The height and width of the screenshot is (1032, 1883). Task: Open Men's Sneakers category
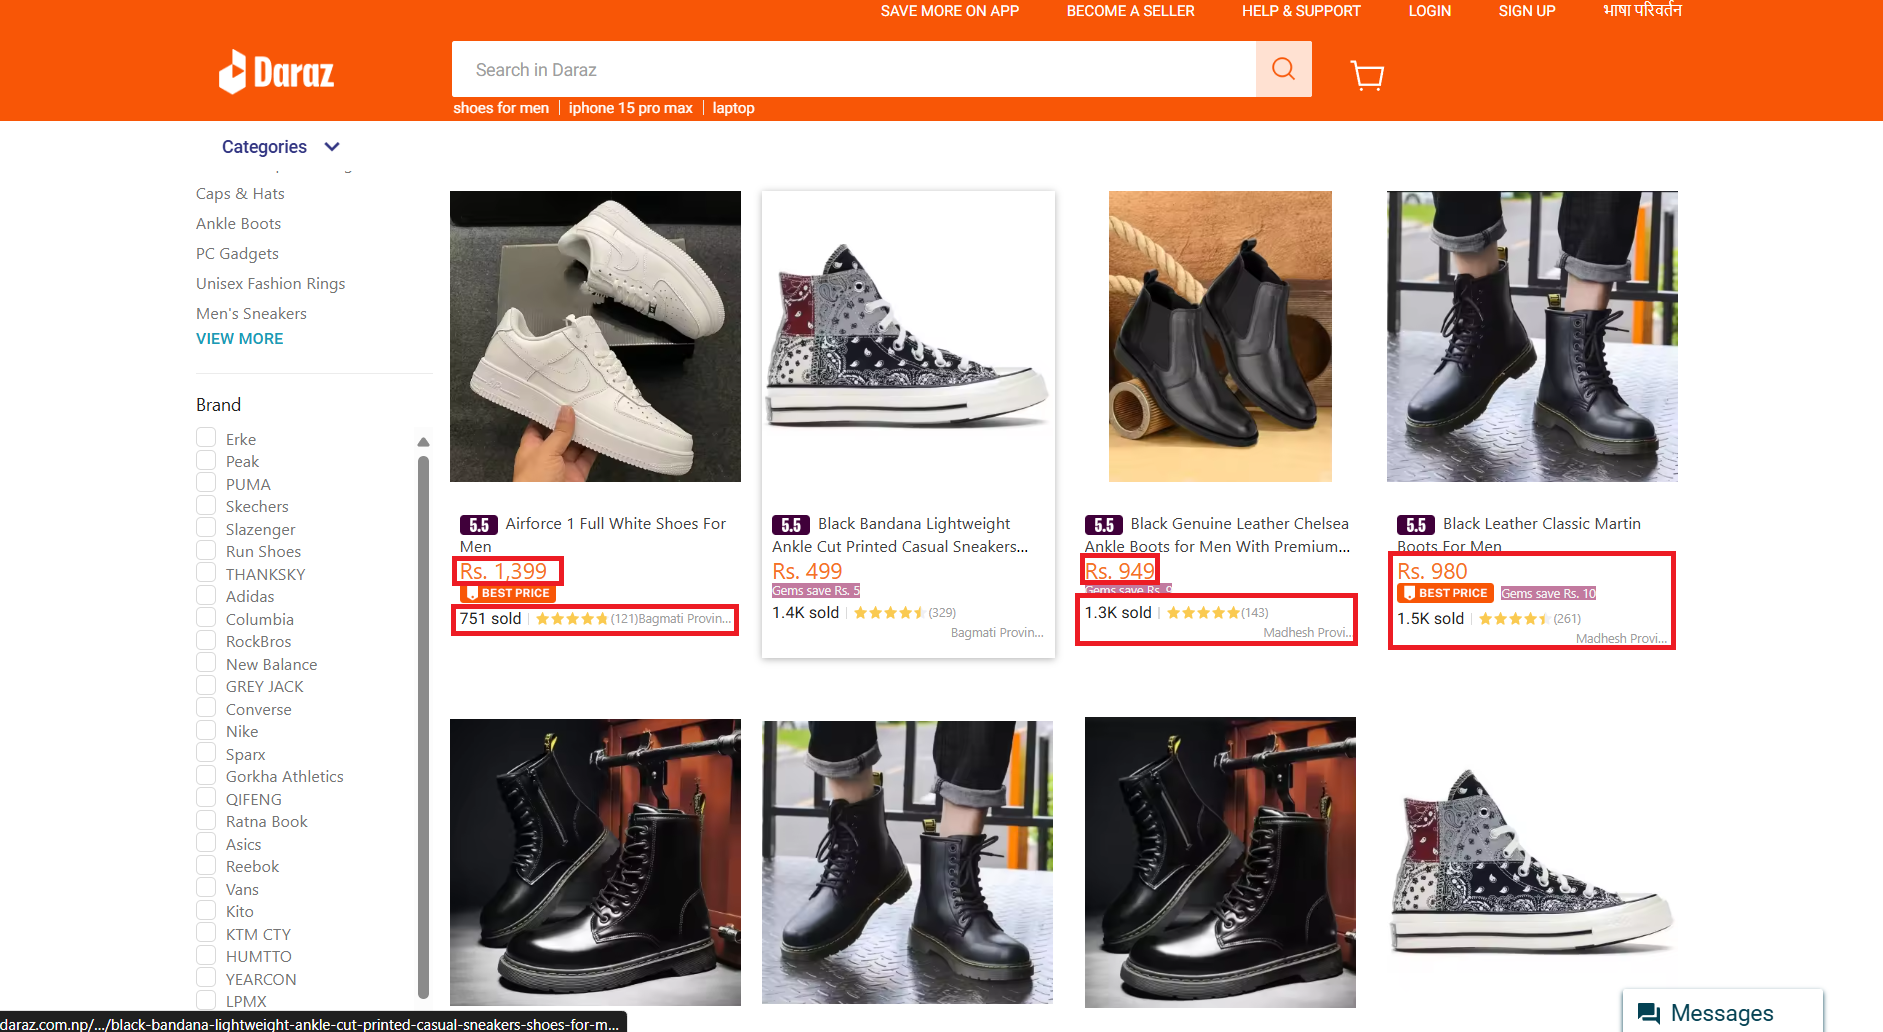coord(251,314)
